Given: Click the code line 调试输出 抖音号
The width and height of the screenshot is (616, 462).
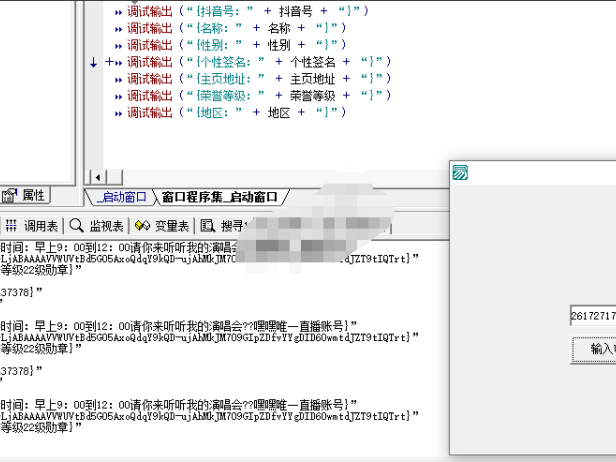Looking at the screenshot, I should point(248,11).
